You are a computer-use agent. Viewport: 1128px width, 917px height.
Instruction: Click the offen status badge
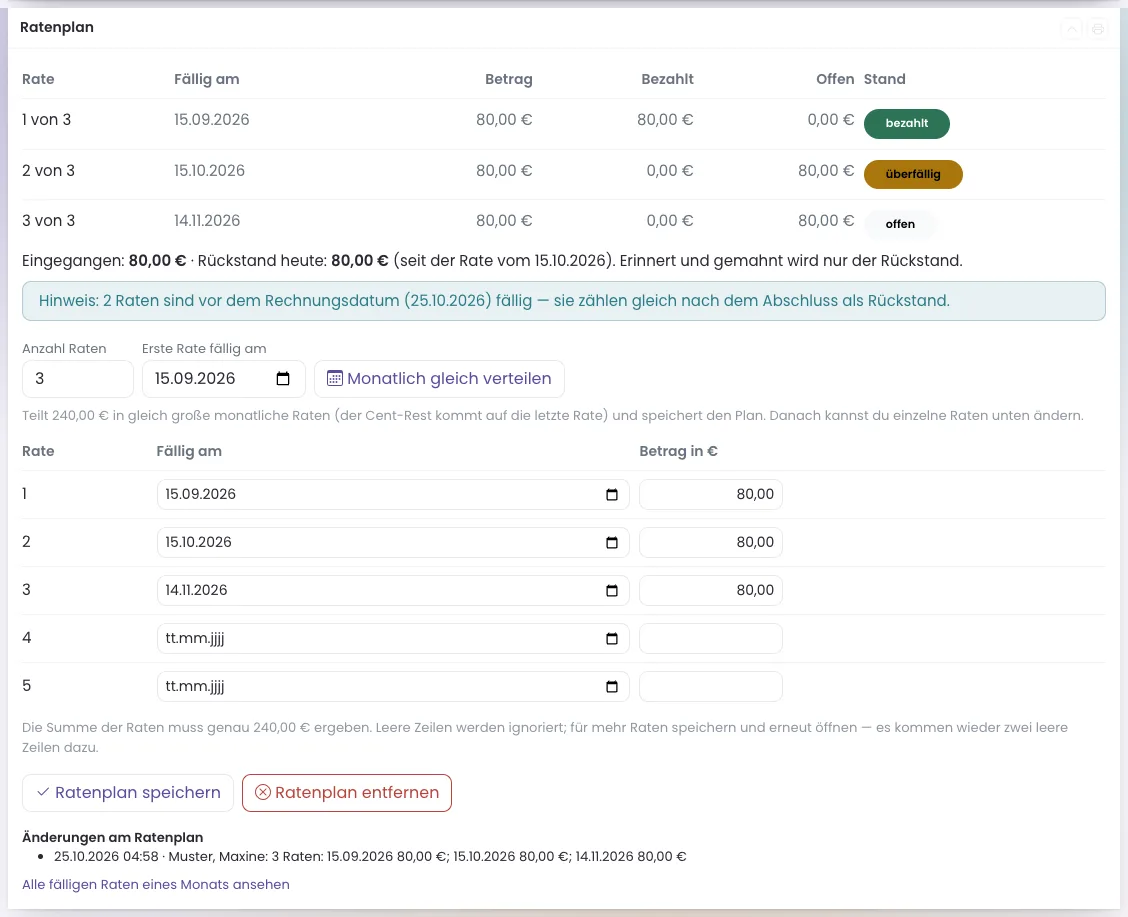pyautogui.click(x=900, y=224)
